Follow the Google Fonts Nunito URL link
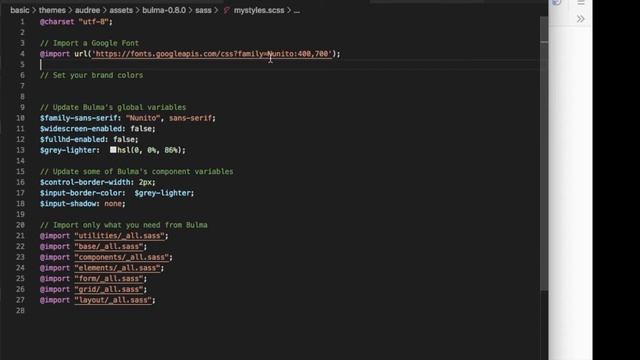The width and height of the screenshot is (640, 360). tap(211, 53)
